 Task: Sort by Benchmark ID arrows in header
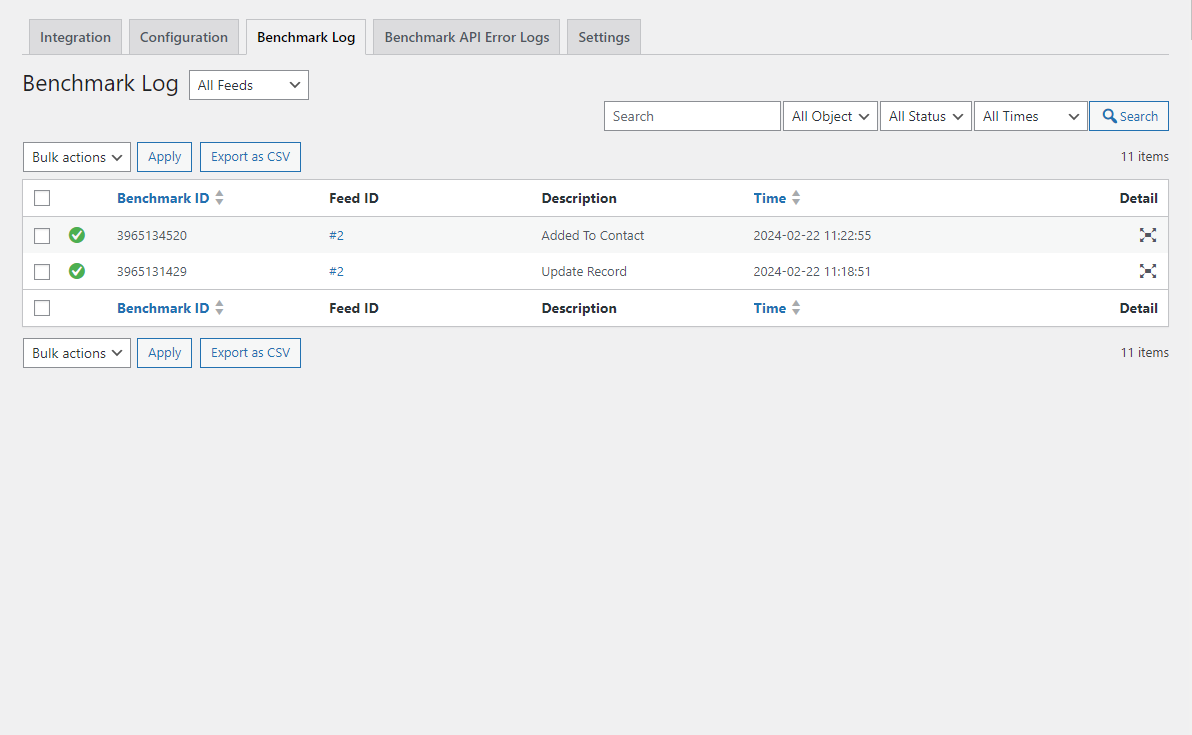[x=220, y=198]
